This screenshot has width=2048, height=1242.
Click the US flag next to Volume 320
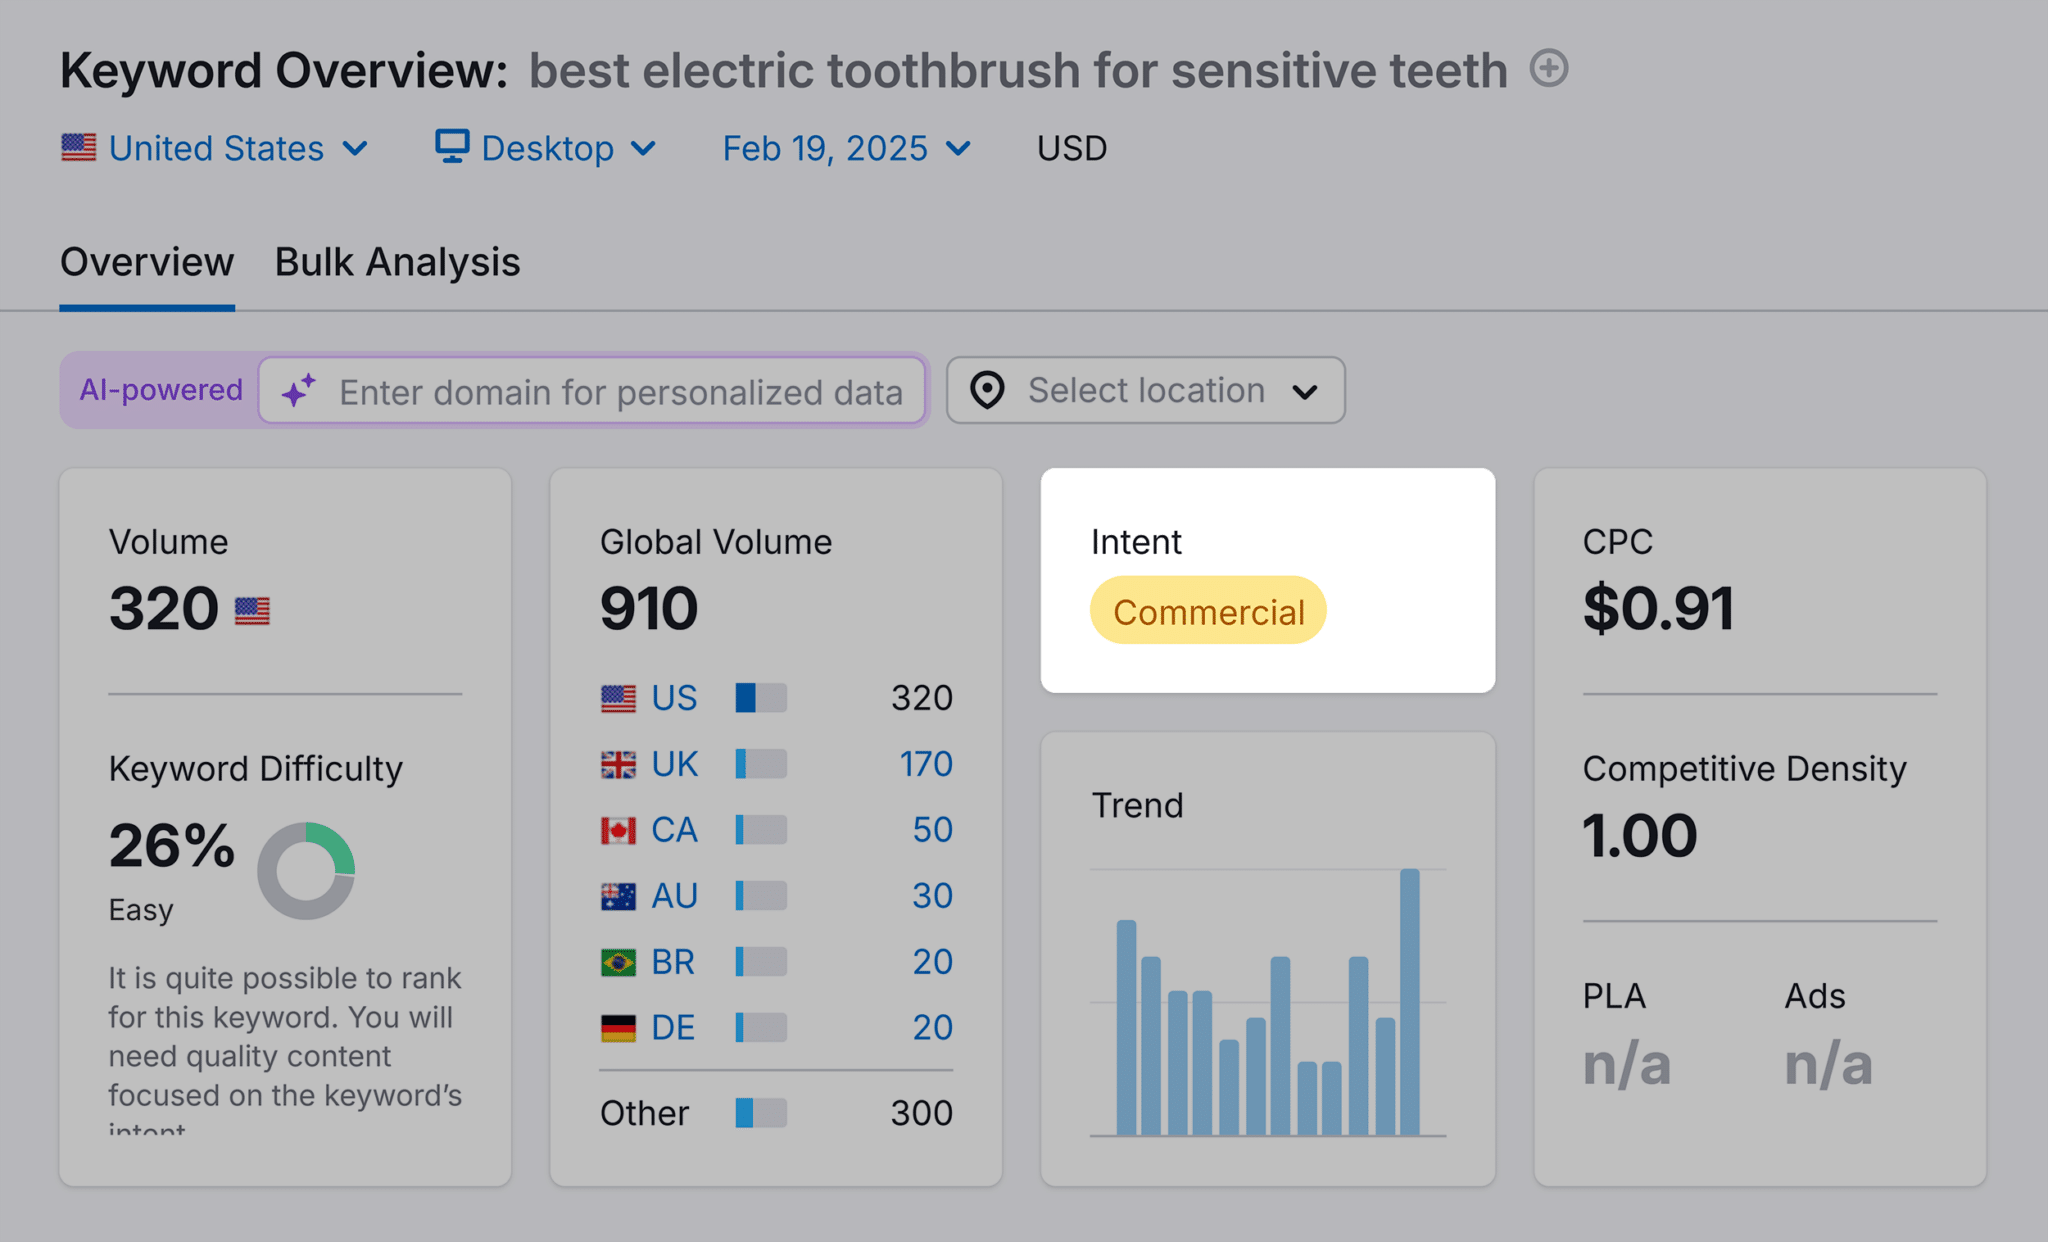[x=252, y=611]
